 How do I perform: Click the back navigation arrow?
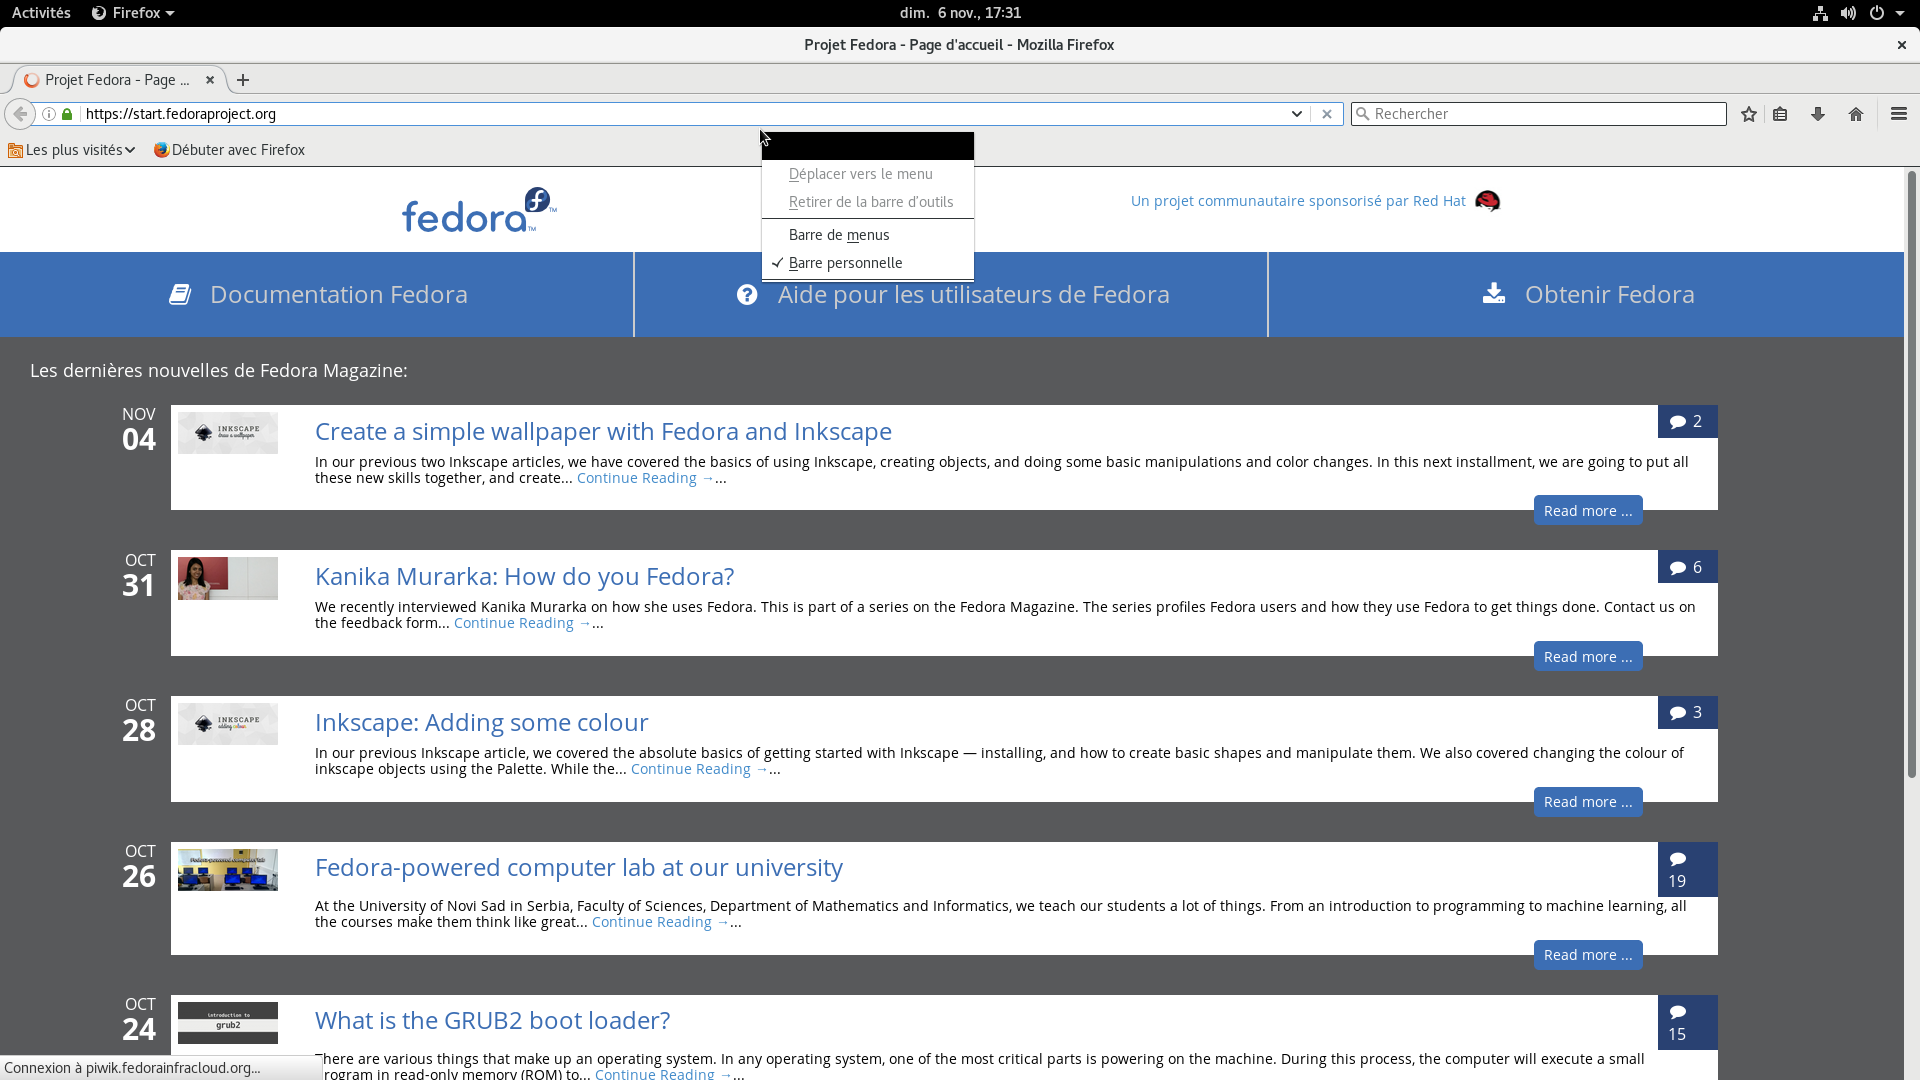(20, 114)
